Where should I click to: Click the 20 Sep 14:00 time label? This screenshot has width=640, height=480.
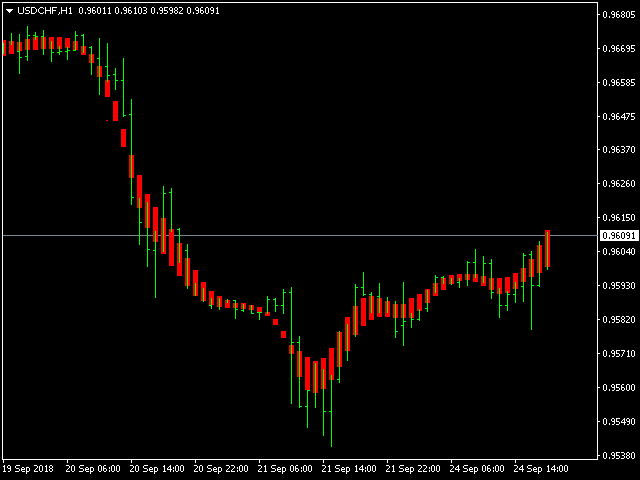157,469
